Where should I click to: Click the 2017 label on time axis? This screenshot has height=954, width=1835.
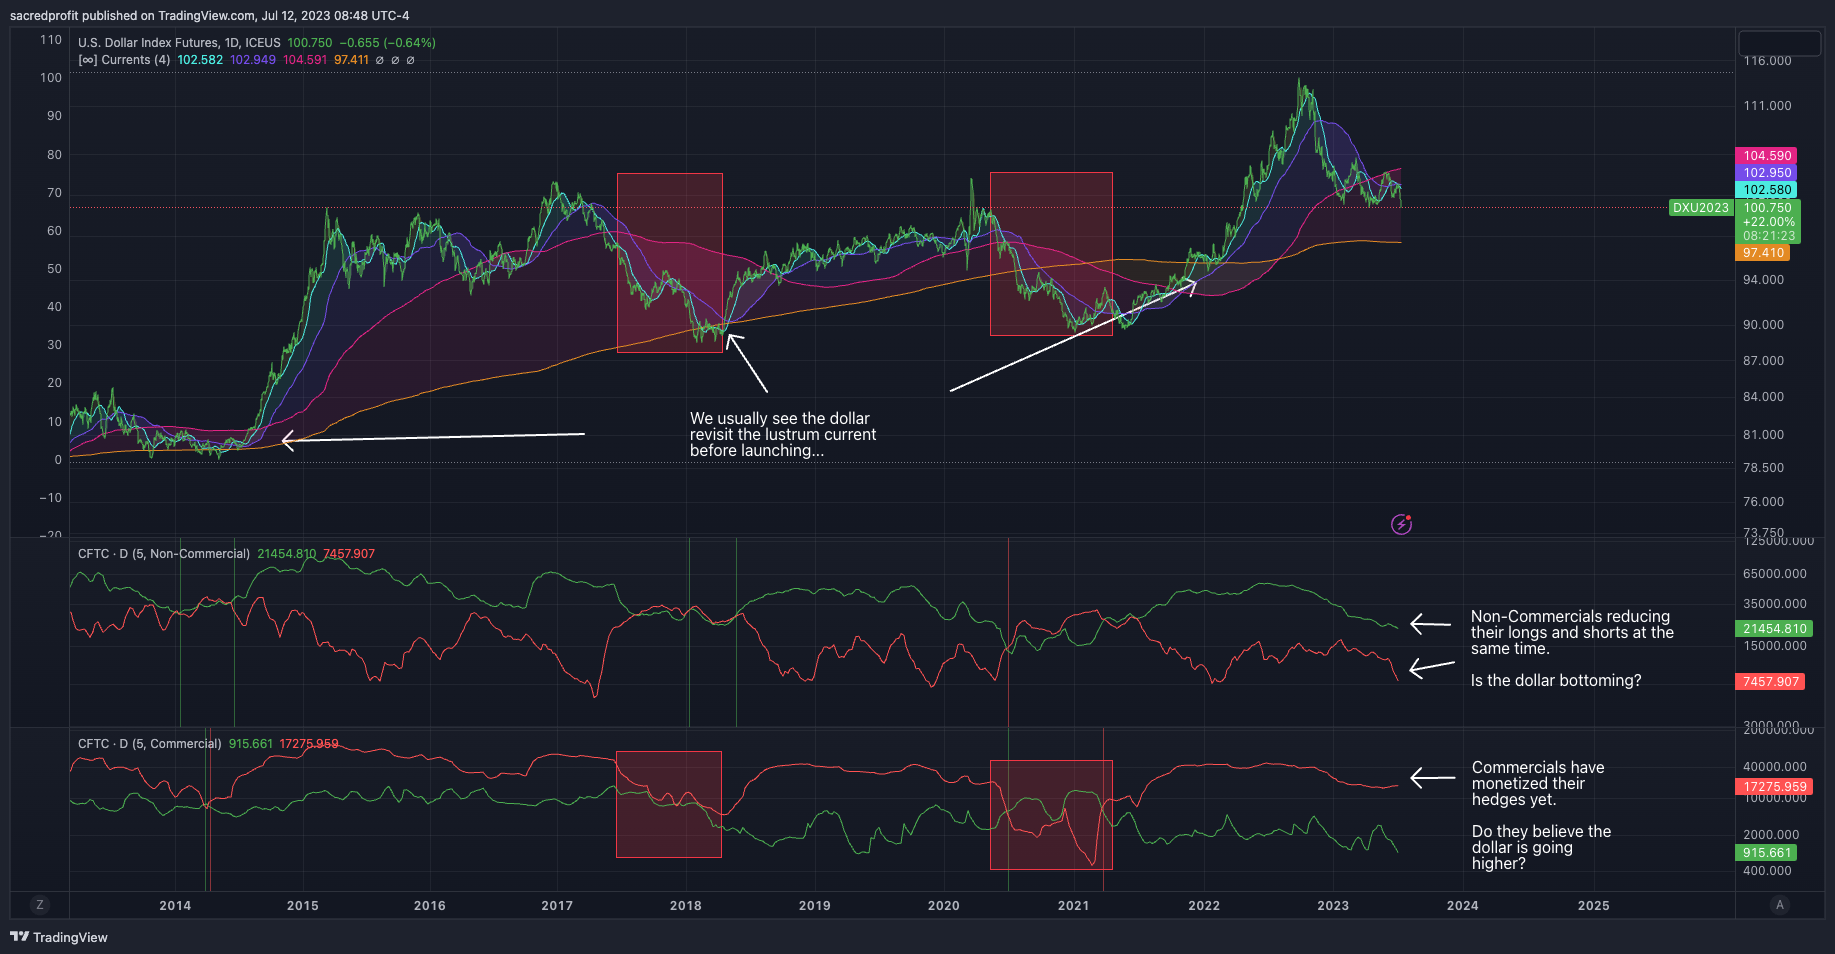[557, 906]
